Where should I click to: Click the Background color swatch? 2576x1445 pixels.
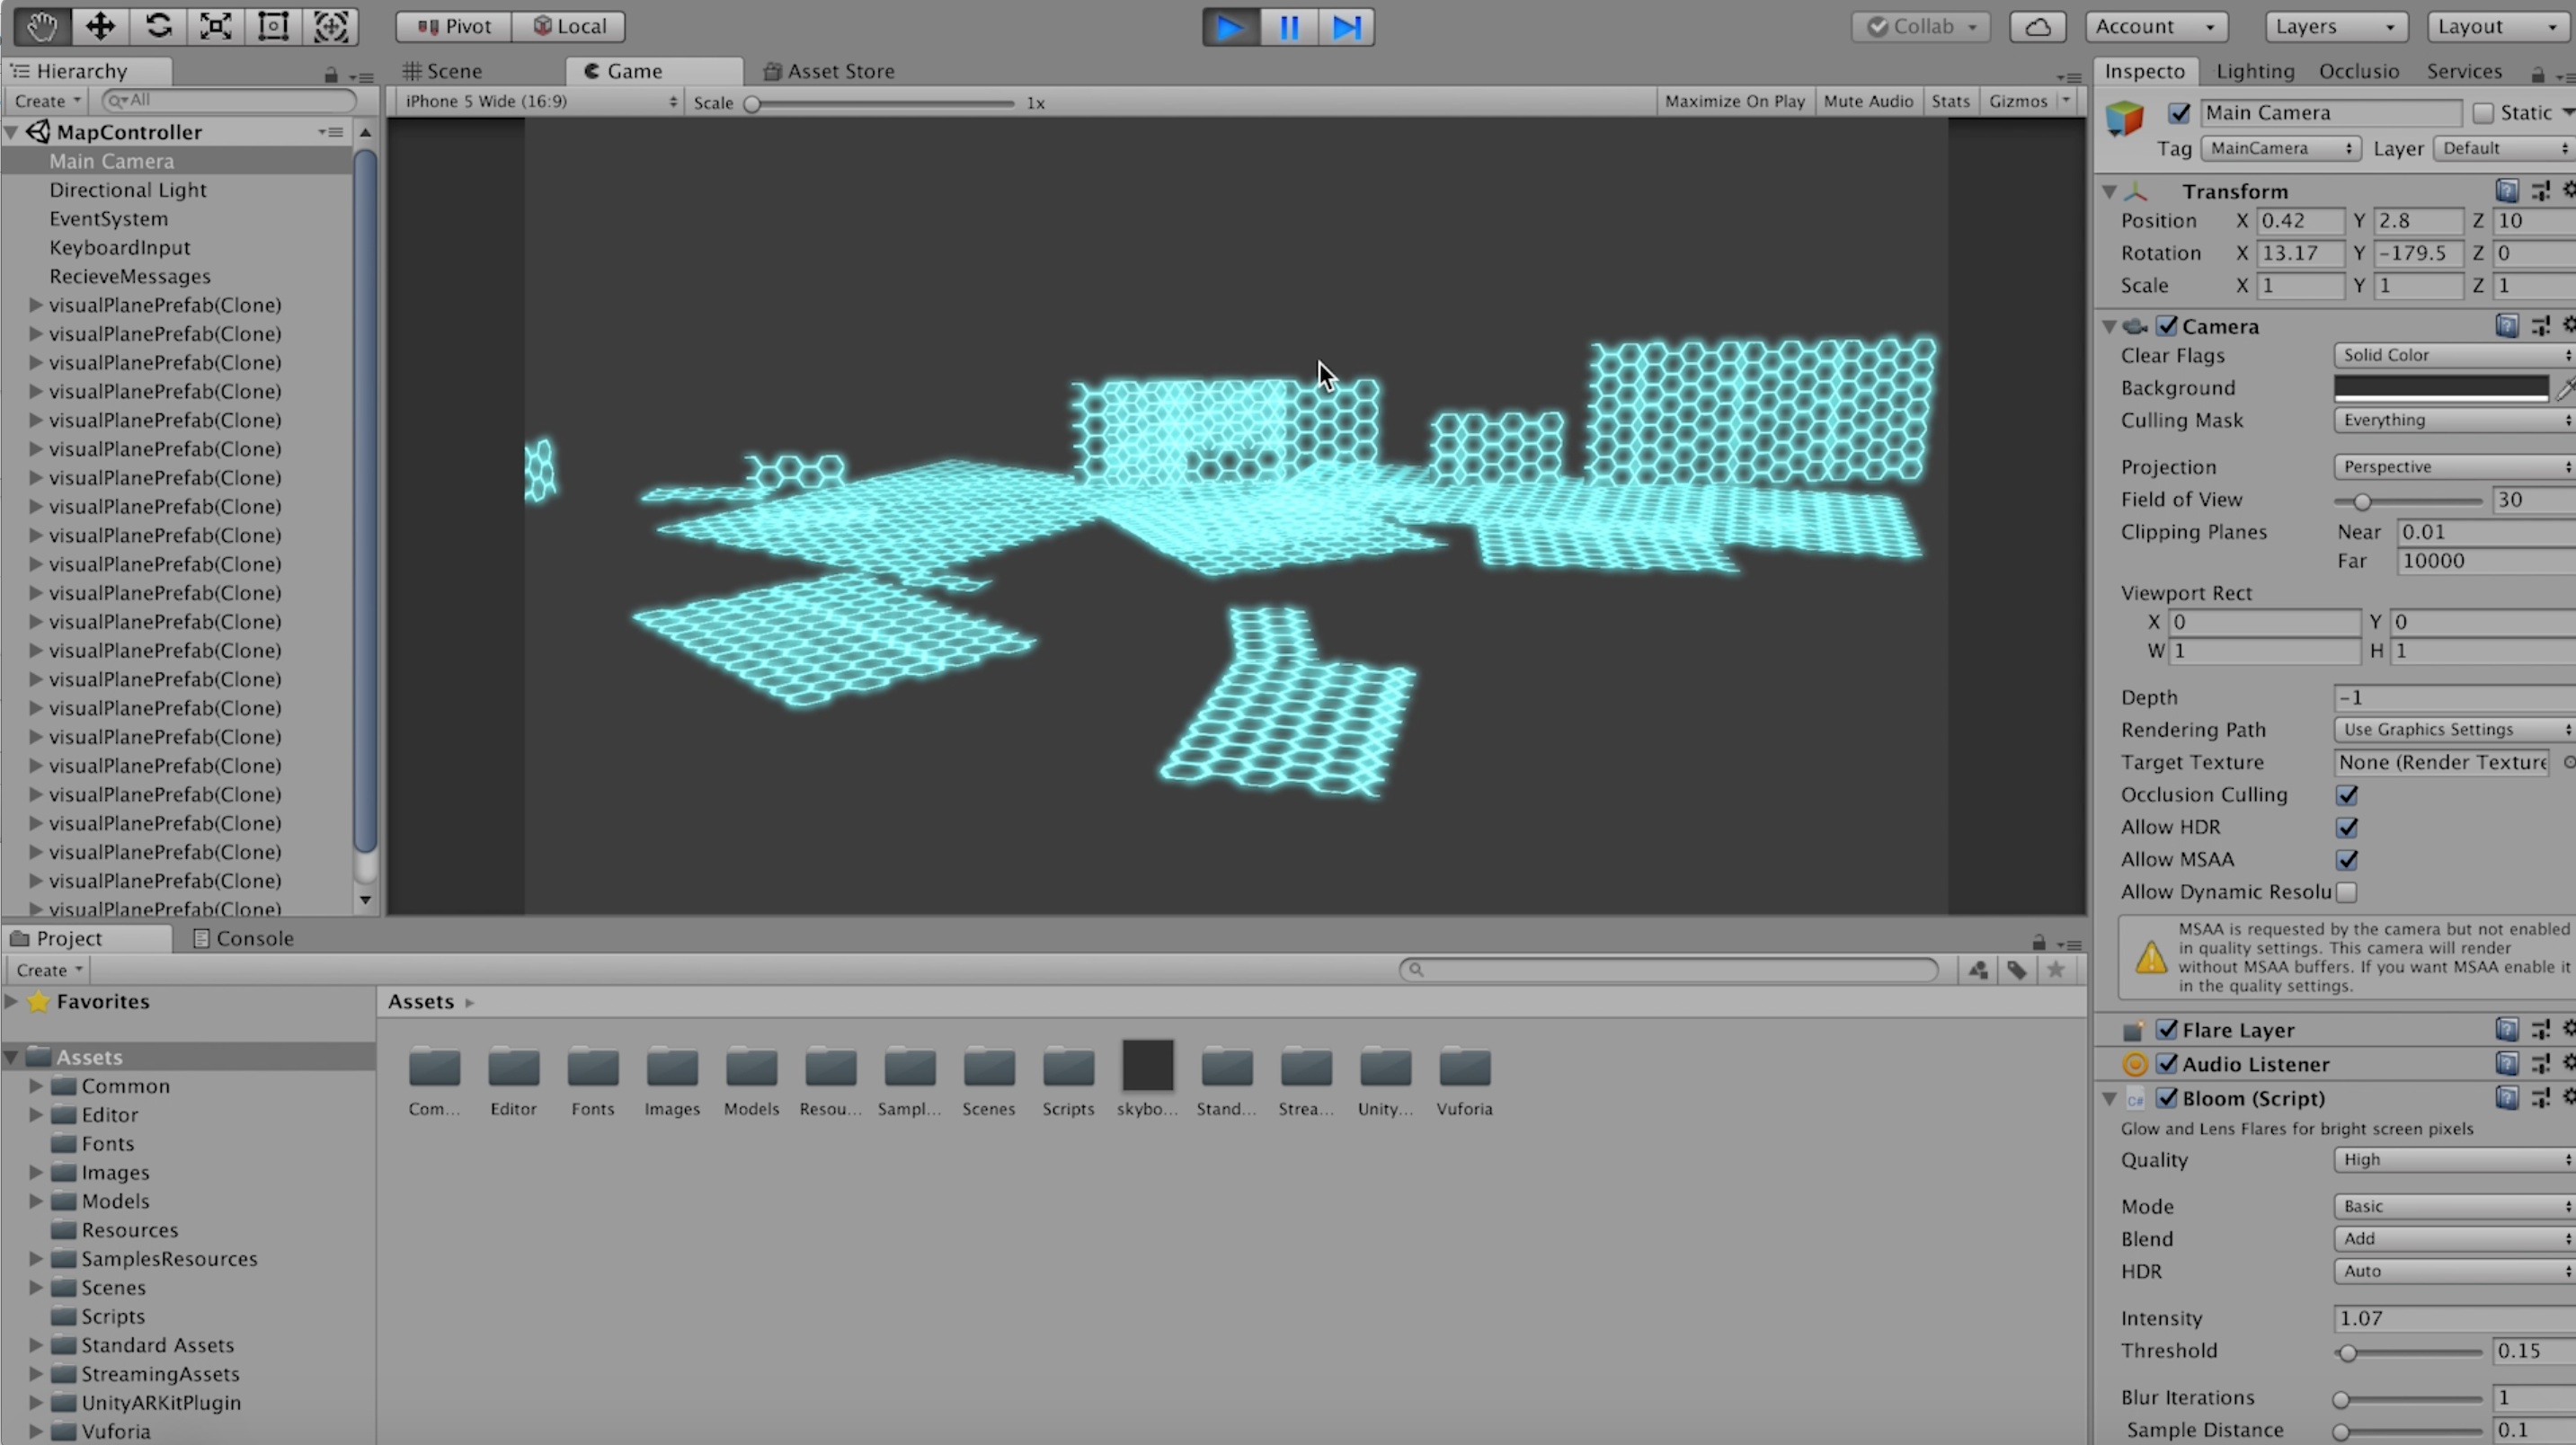click(x=2440, y=388)
